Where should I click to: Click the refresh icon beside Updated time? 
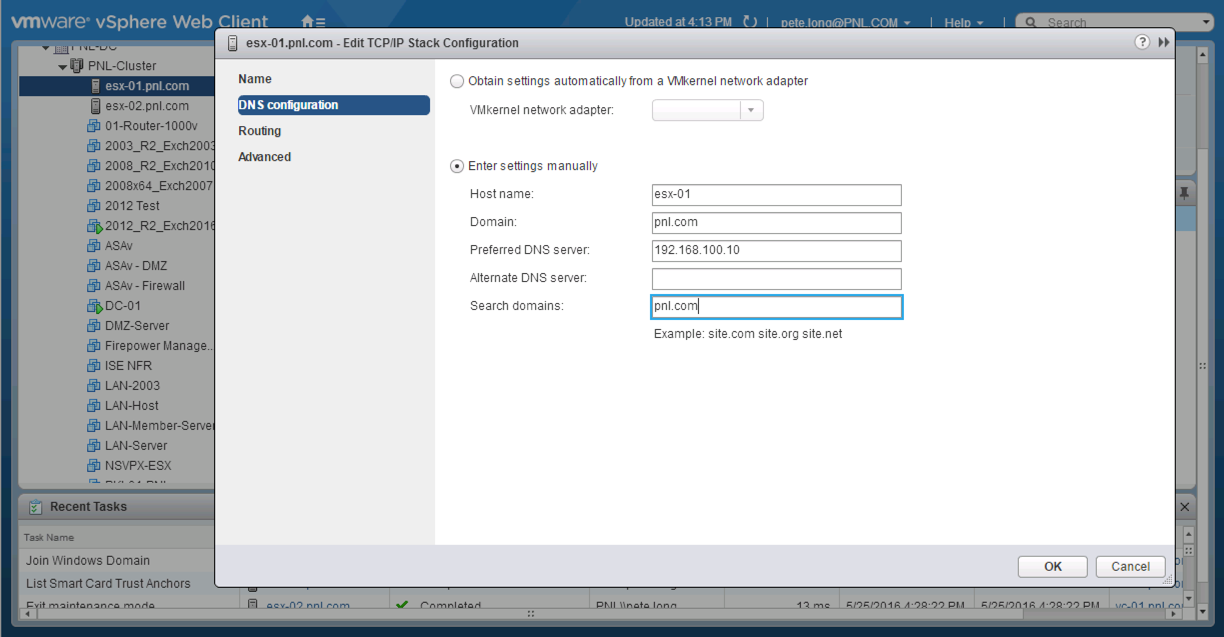coord(750,22)
